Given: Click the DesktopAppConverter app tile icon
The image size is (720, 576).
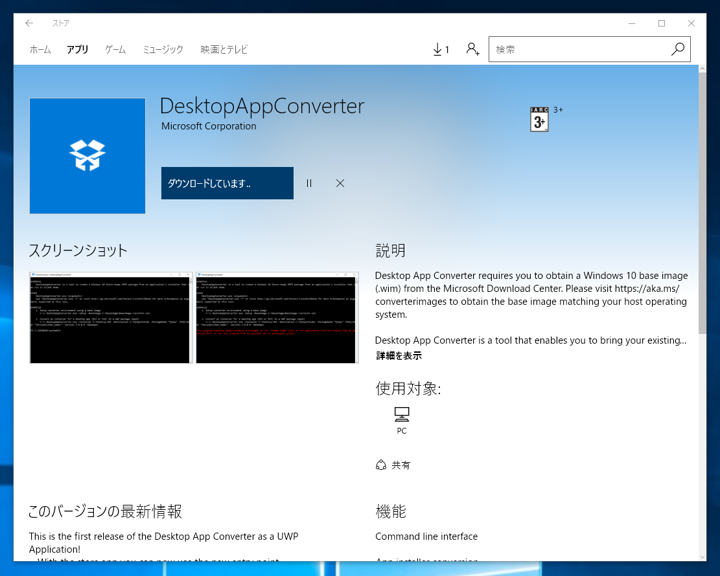Looking at the screenshot, I should [87, 156].
